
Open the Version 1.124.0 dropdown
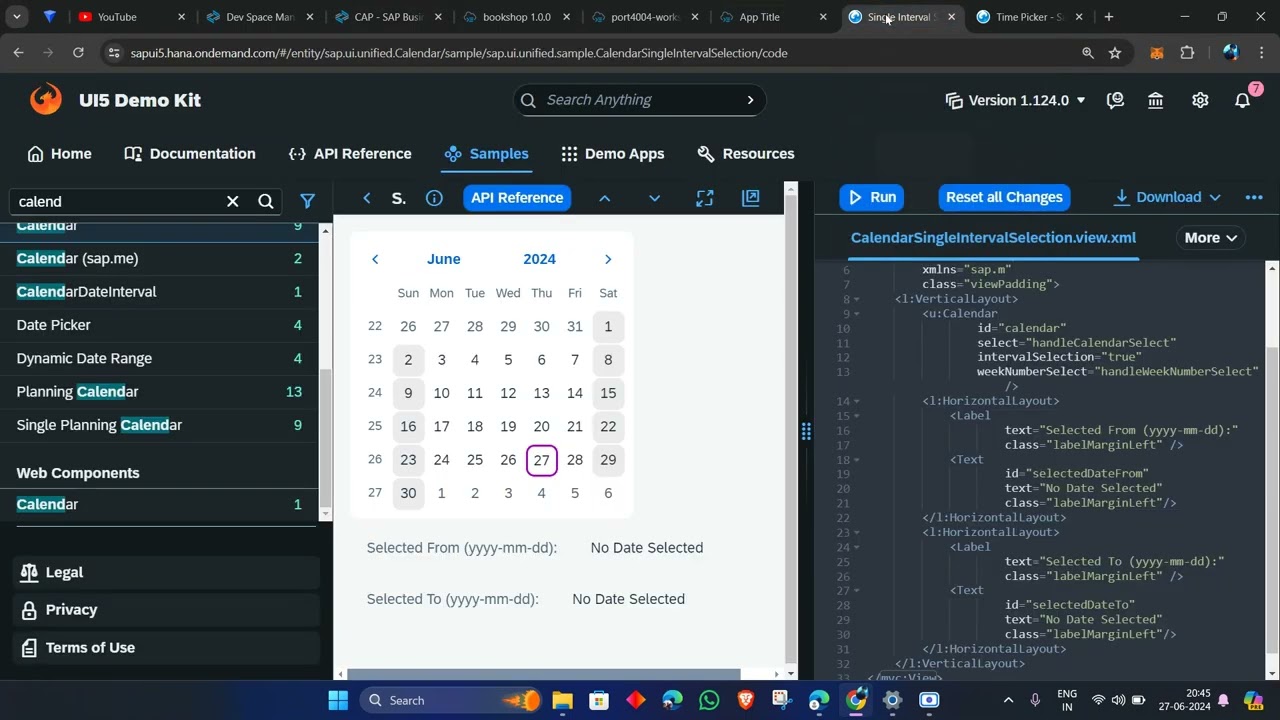tap(1016, 100)
